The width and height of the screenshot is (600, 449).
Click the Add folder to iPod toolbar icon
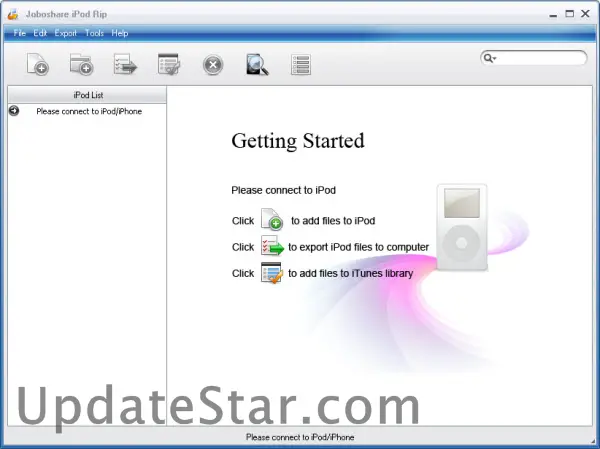click(x=82, y=64)
